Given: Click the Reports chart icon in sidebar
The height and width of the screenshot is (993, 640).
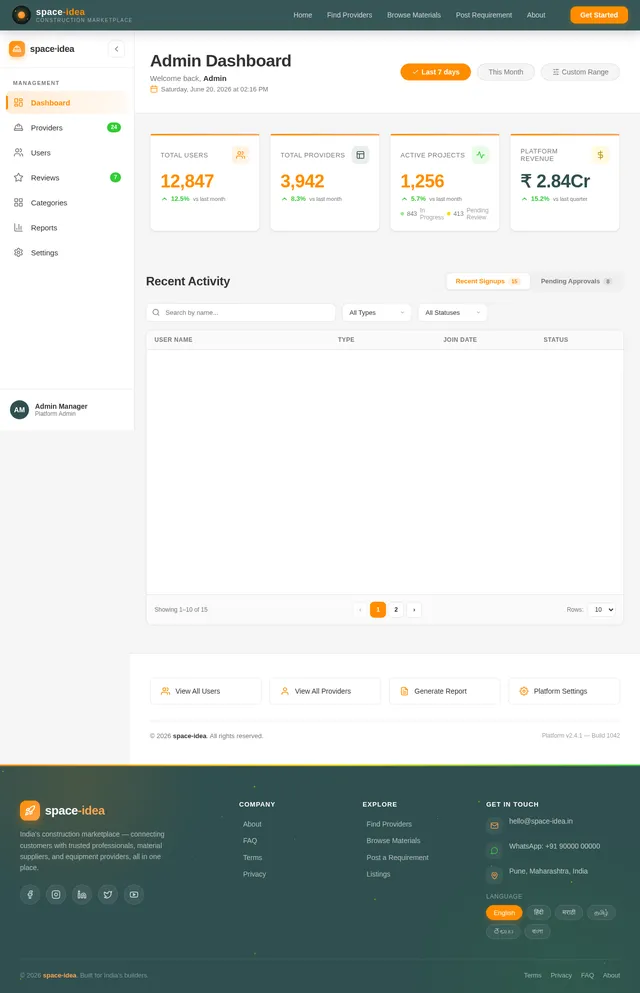Looking at the screenshot, I should (18, 227).
